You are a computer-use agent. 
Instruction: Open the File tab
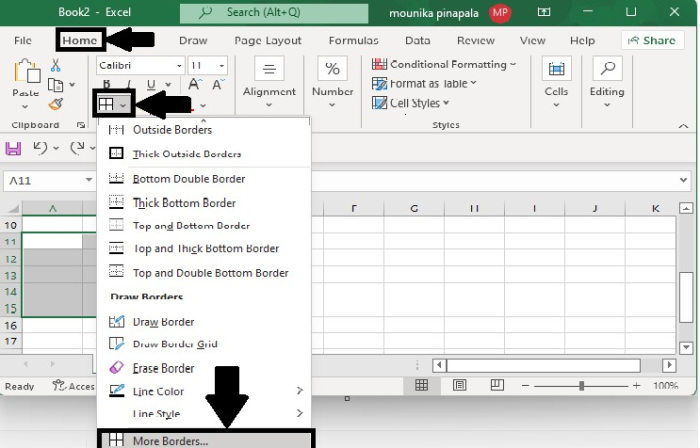click(23, 41)
